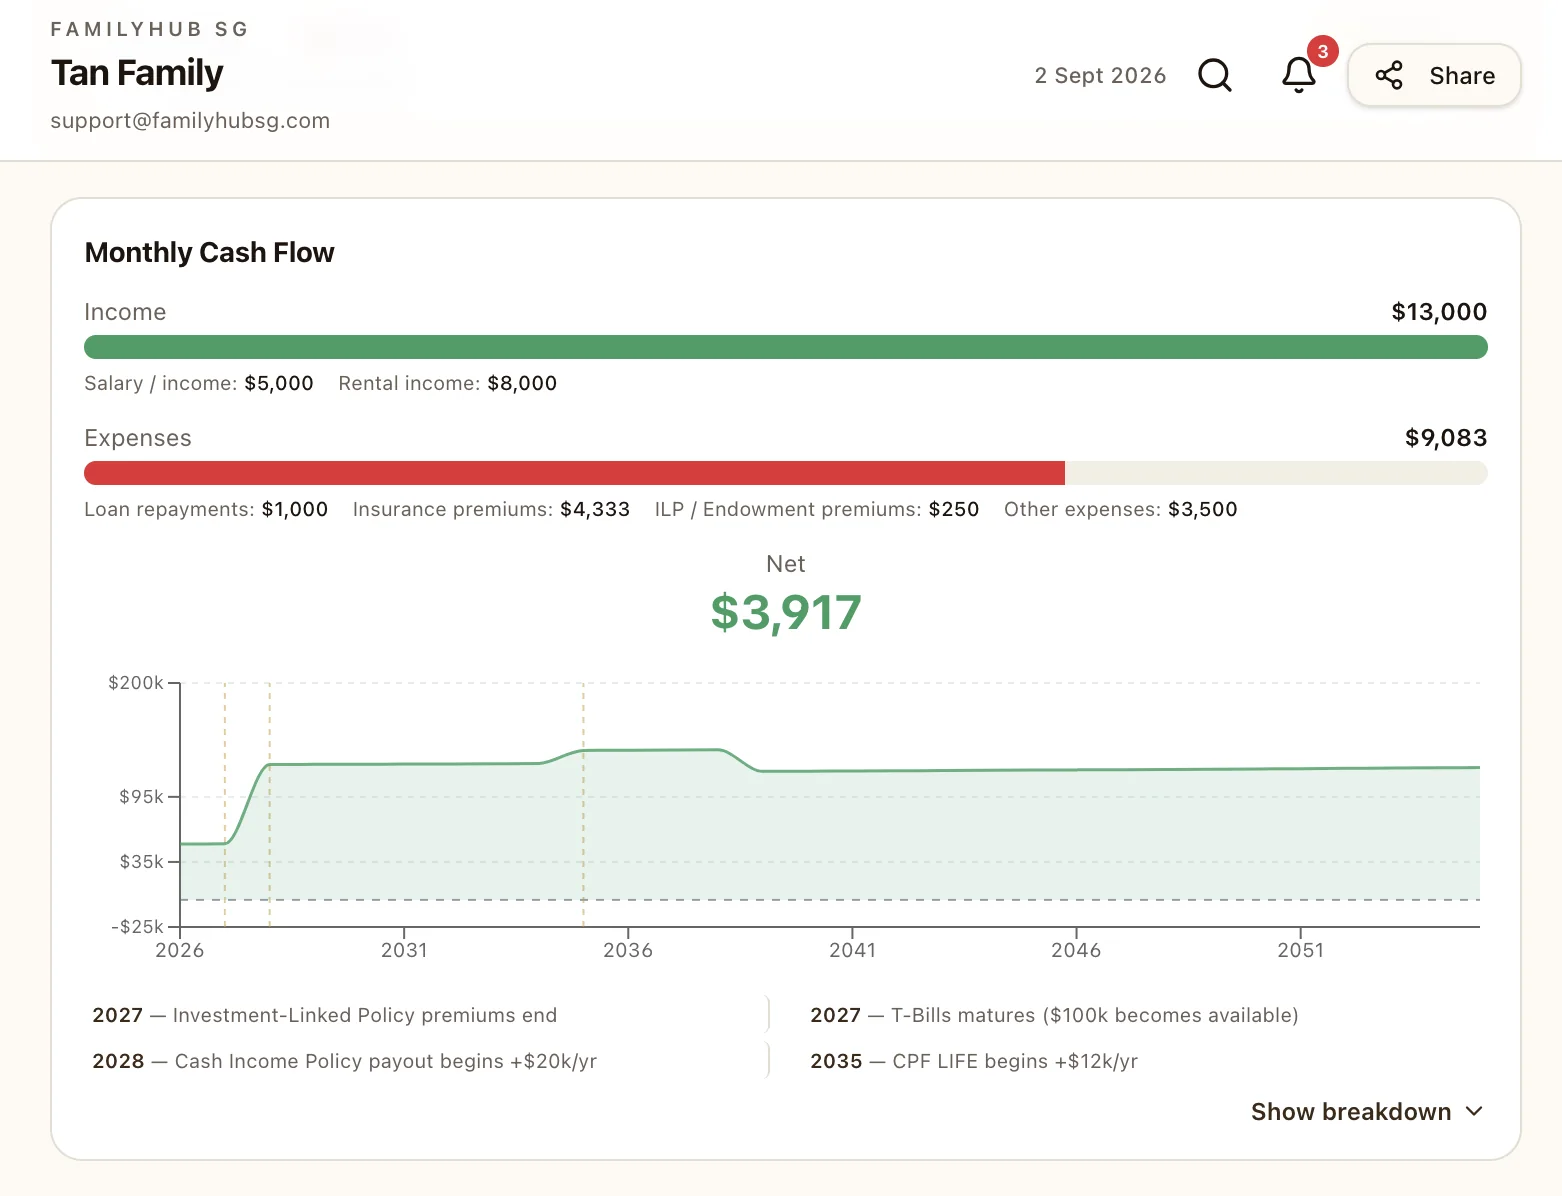Click income total $13,000
Viewport: 1562px width, 1196px height.
pos(1439,312)
